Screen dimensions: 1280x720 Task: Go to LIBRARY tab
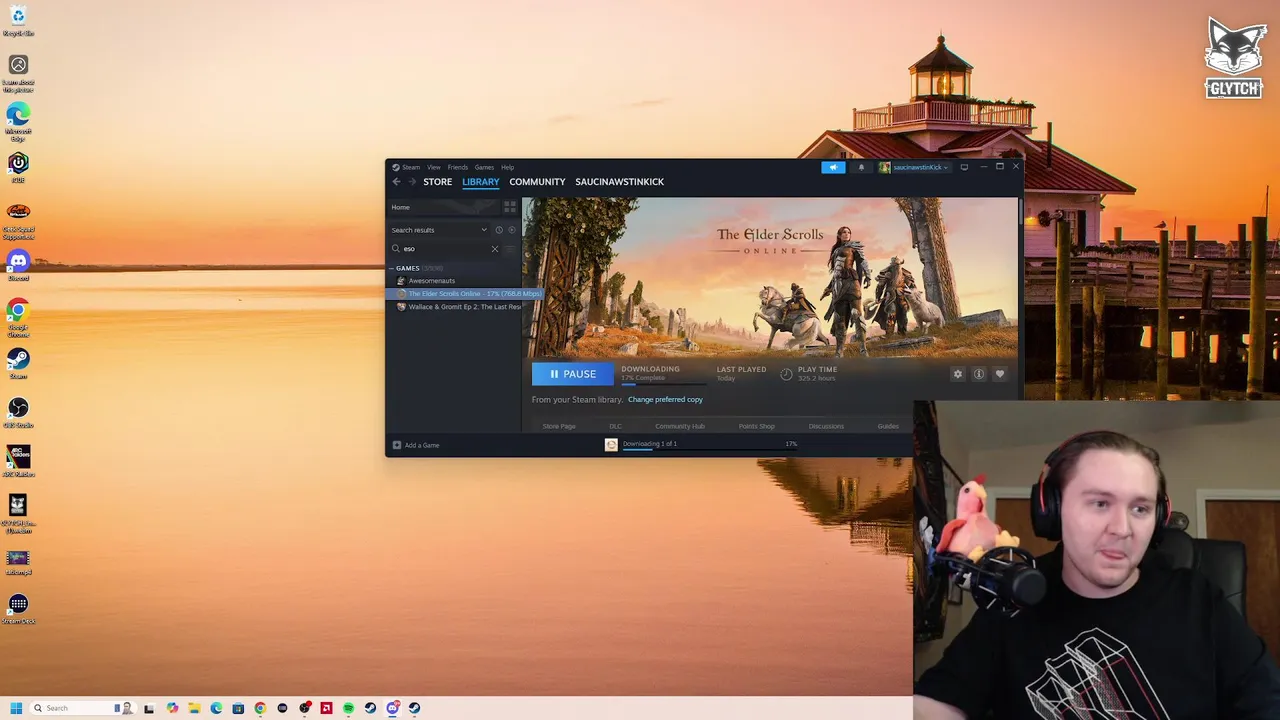(481, 182)
